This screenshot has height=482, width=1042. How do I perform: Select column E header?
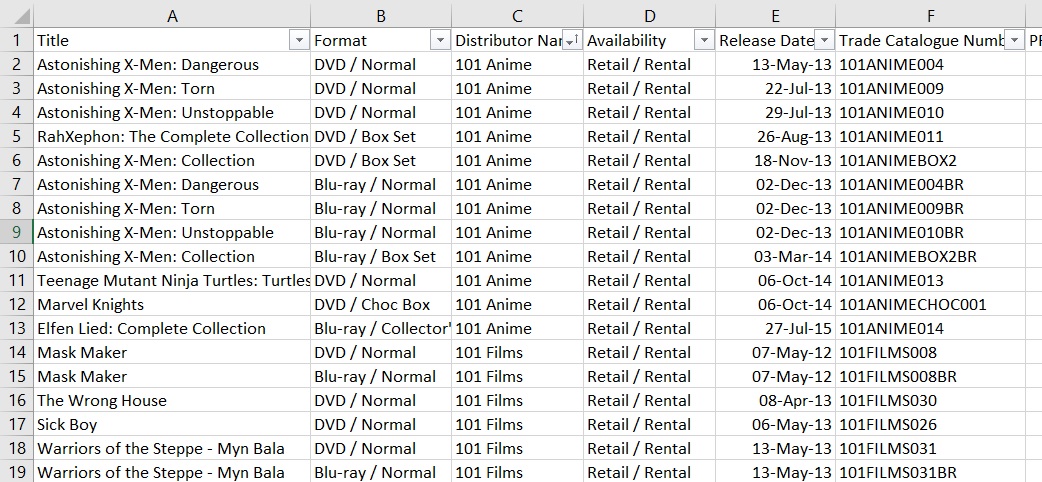(x=775, y=16)
